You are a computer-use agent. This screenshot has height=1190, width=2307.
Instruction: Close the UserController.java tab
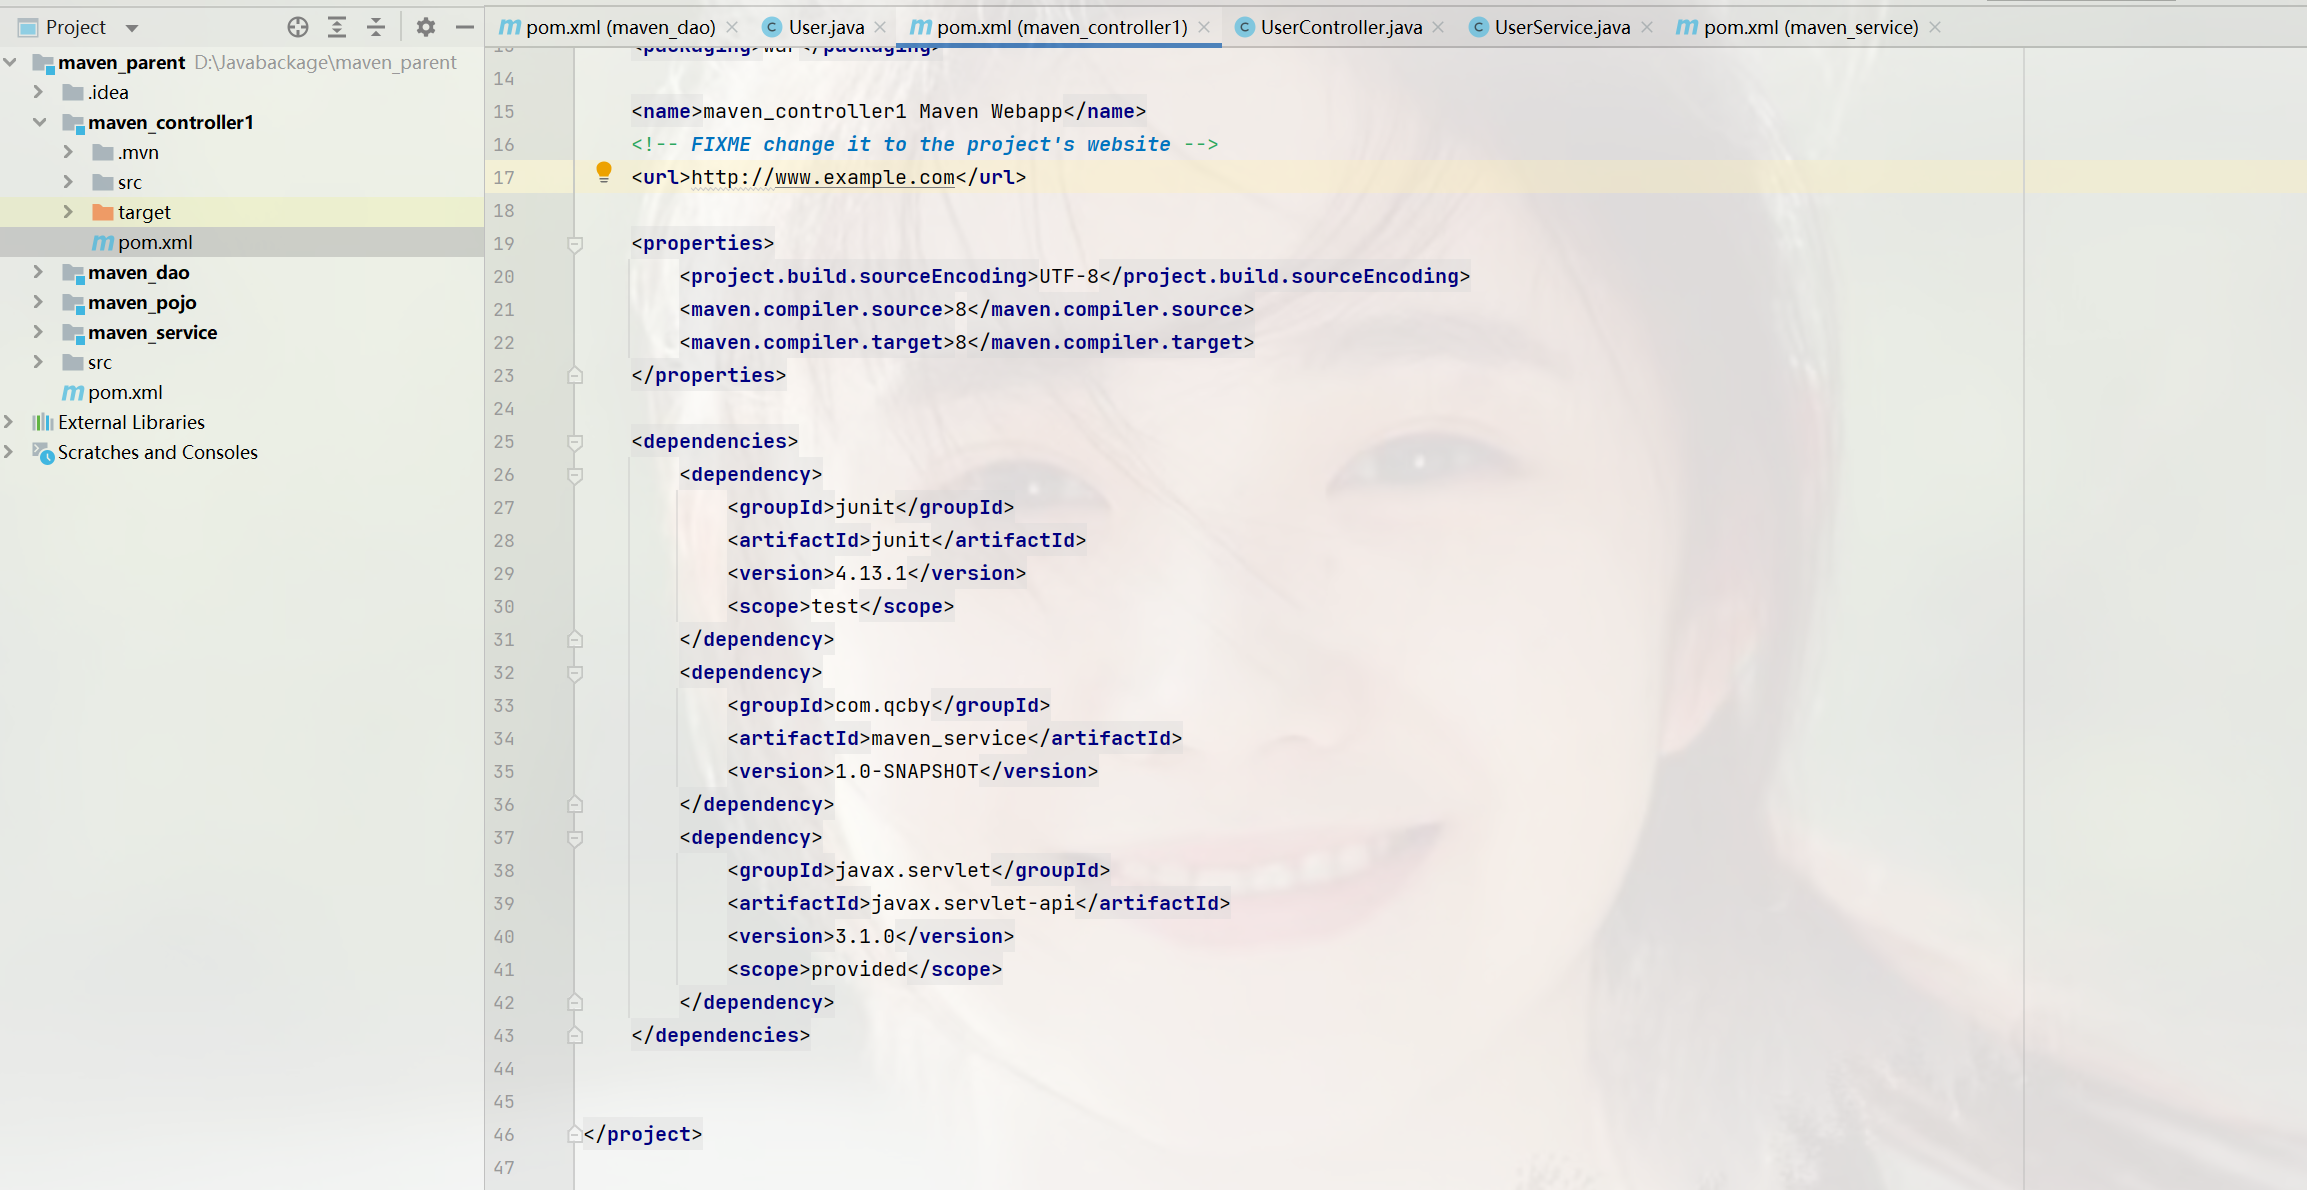coord(1438,27)
